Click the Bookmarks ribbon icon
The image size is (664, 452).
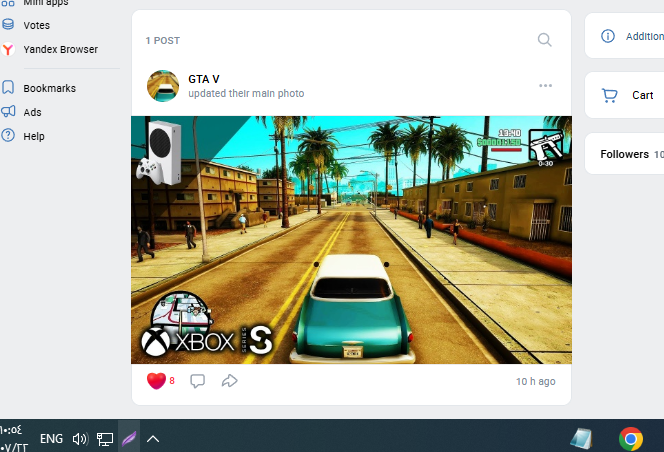(x=8, y=88)
